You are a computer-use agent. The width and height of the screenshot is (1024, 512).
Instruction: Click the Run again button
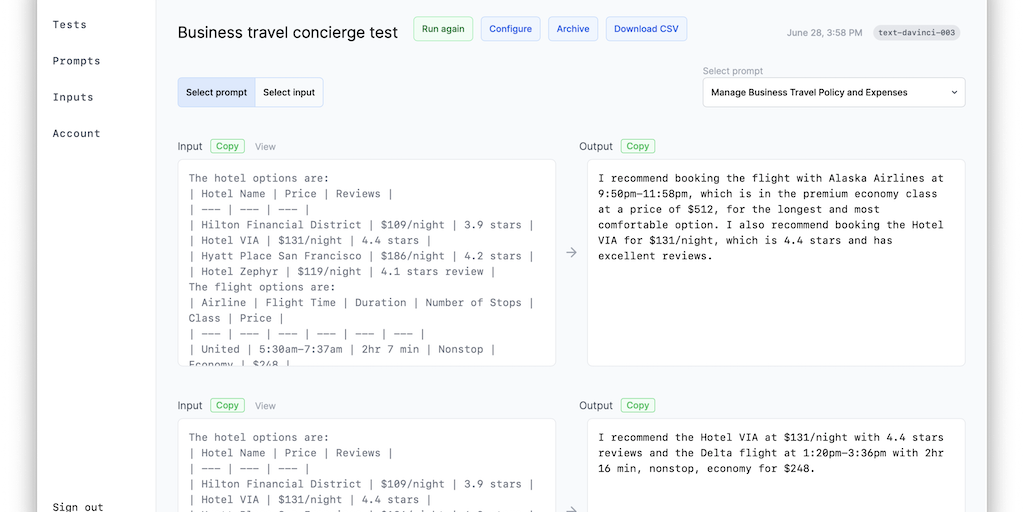coord(443,29)
